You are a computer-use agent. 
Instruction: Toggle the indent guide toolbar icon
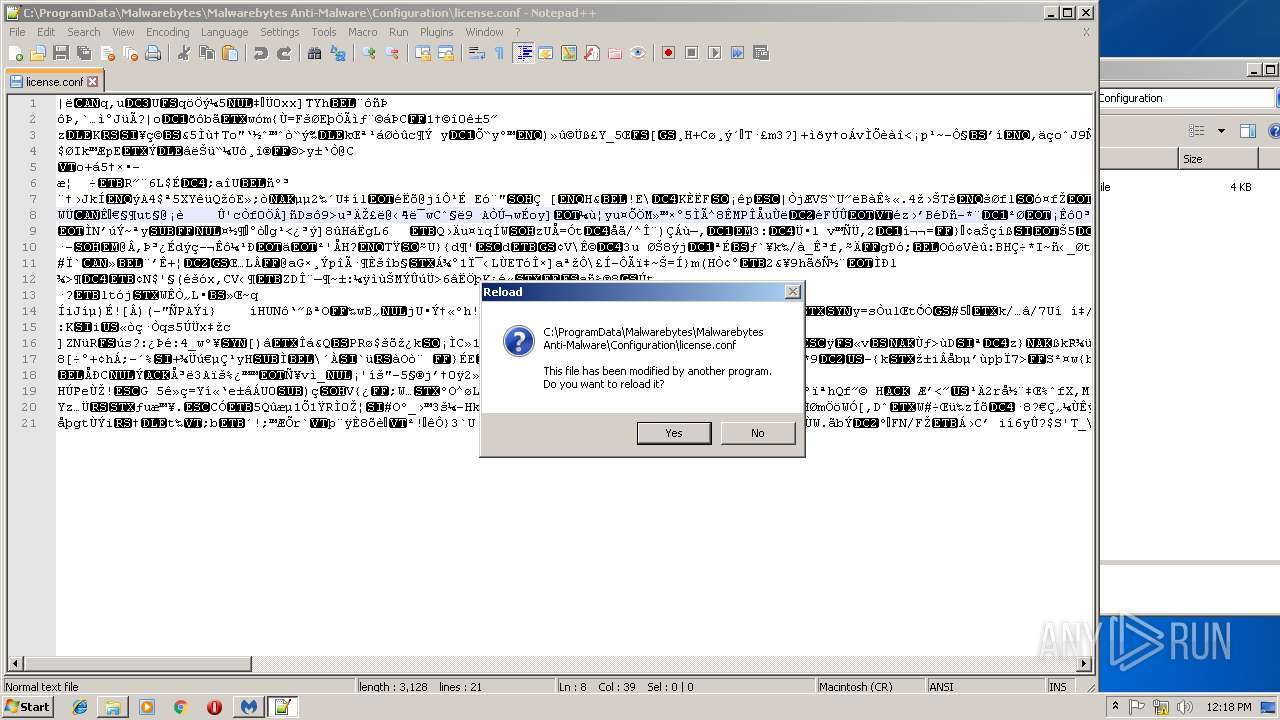[x=523, y=53]
